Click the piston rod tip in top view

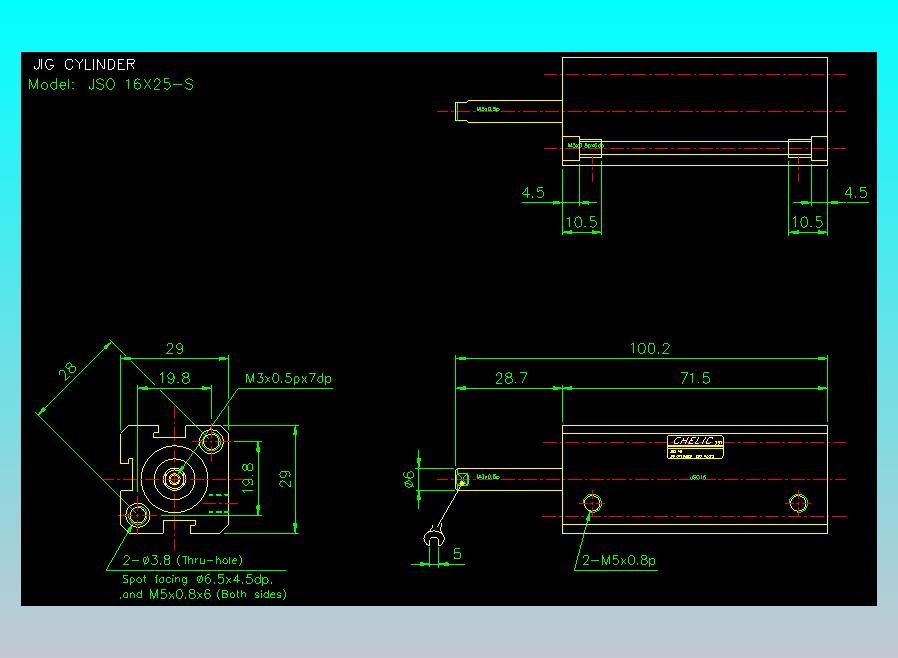462,110
